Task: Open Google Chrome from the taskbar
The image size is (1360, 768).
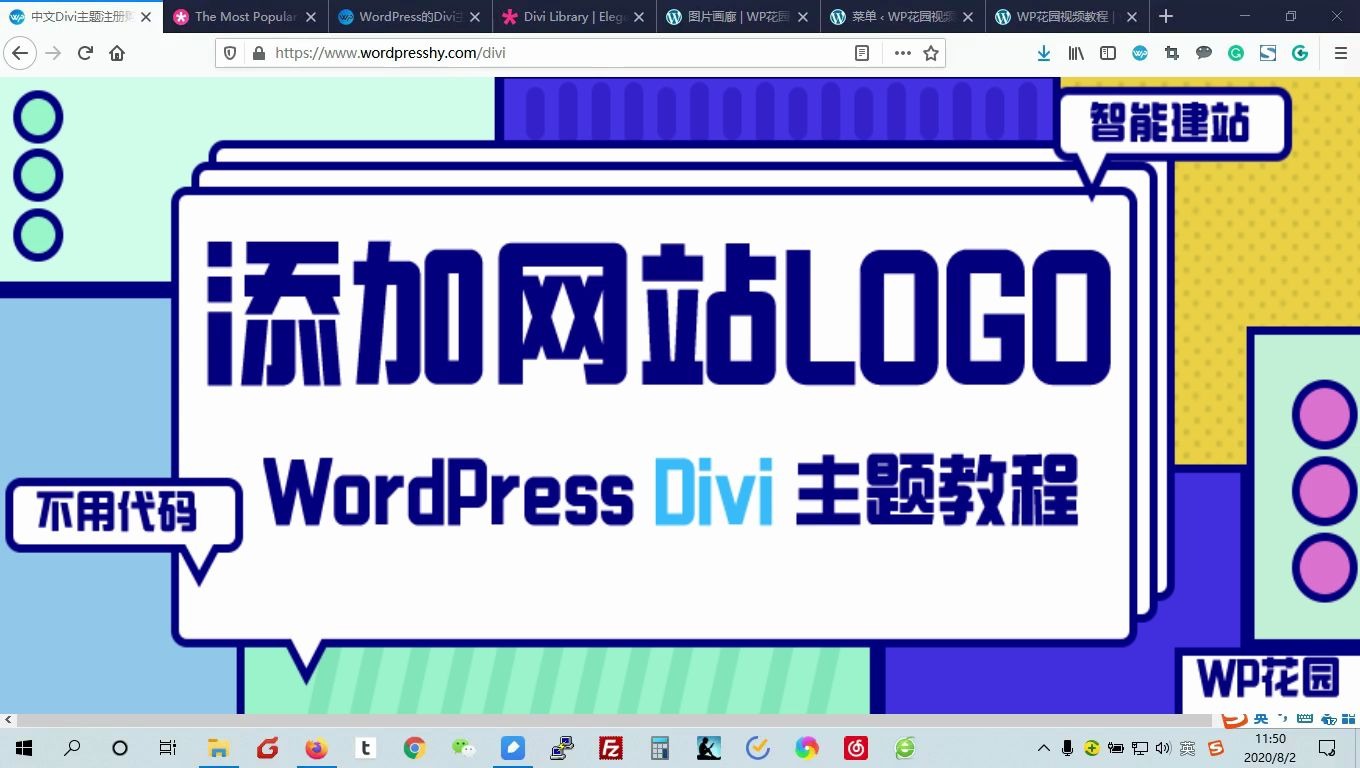Action: point(414,748)
